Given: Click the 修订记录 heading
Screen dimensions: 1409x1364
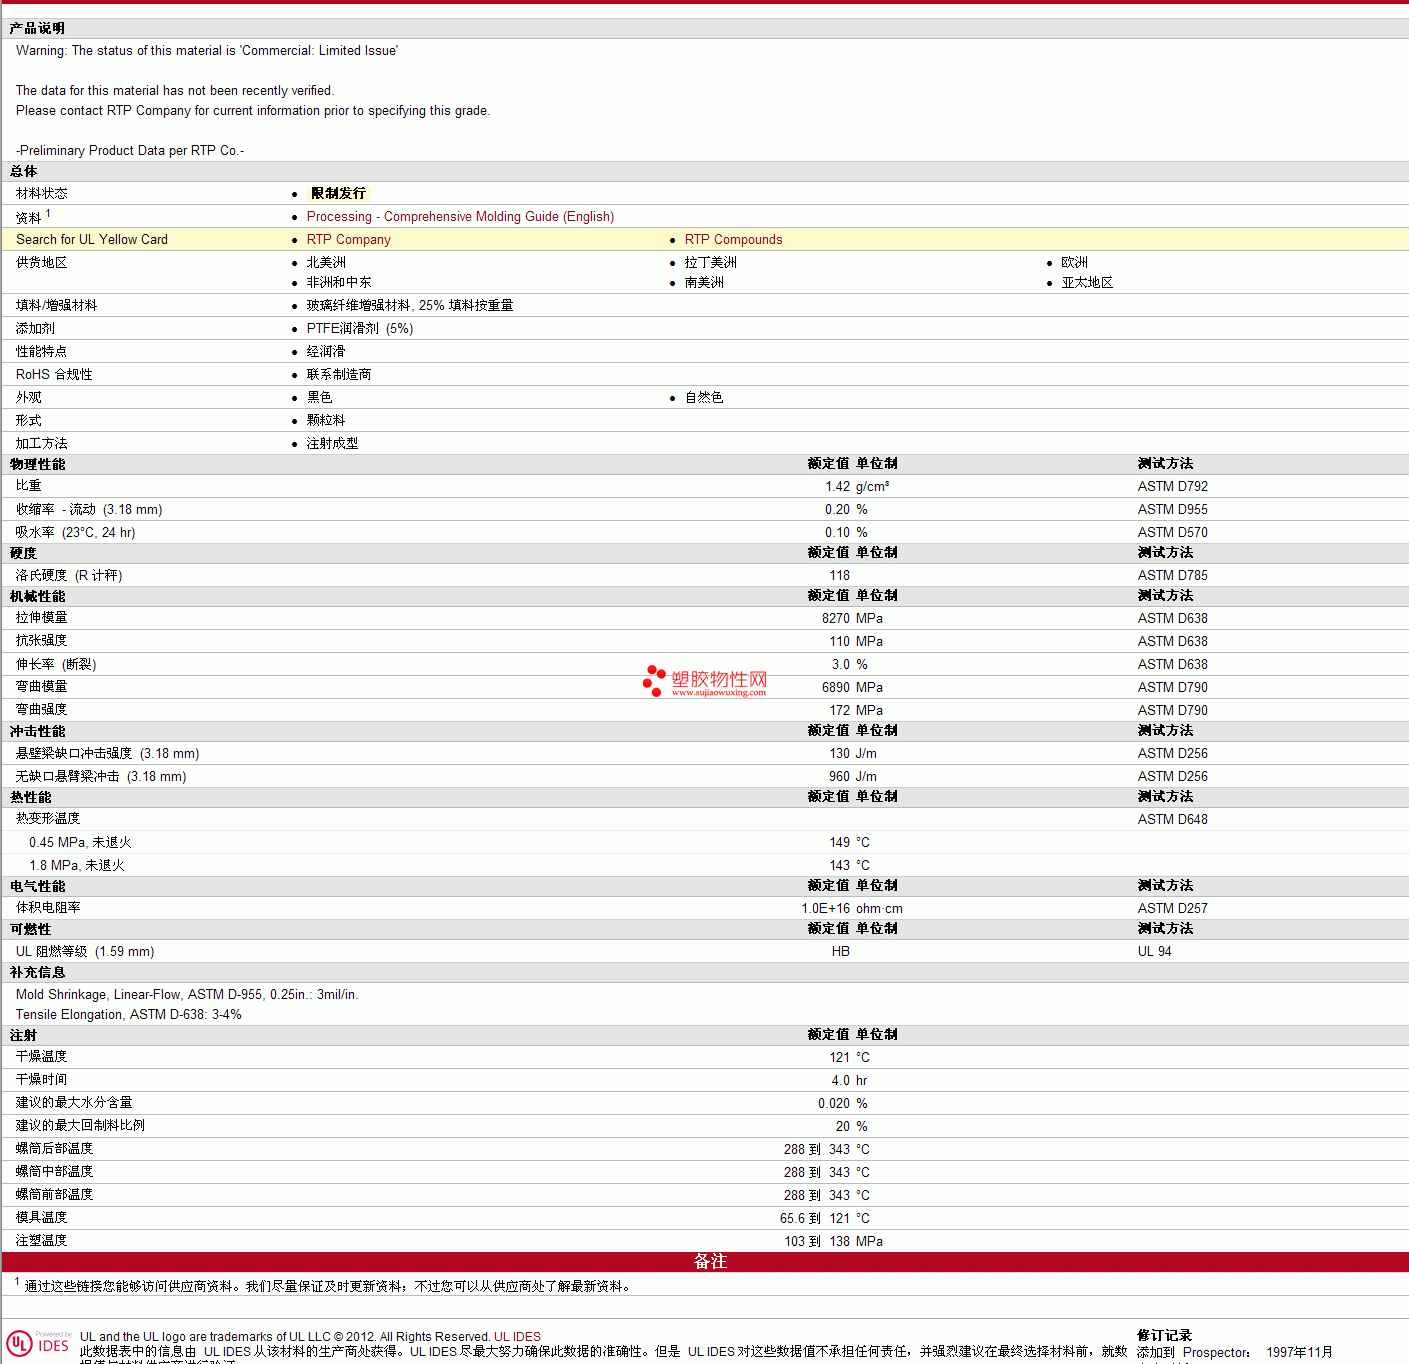Looking at the screenshot, I should (1165, 1336).
